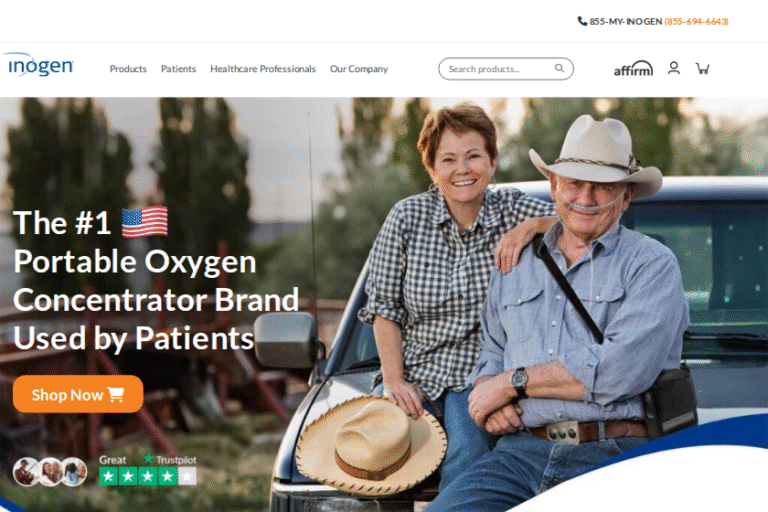Click the Inogen logo
This screenshot has width=768, height=512.
[x=39, y=65]
